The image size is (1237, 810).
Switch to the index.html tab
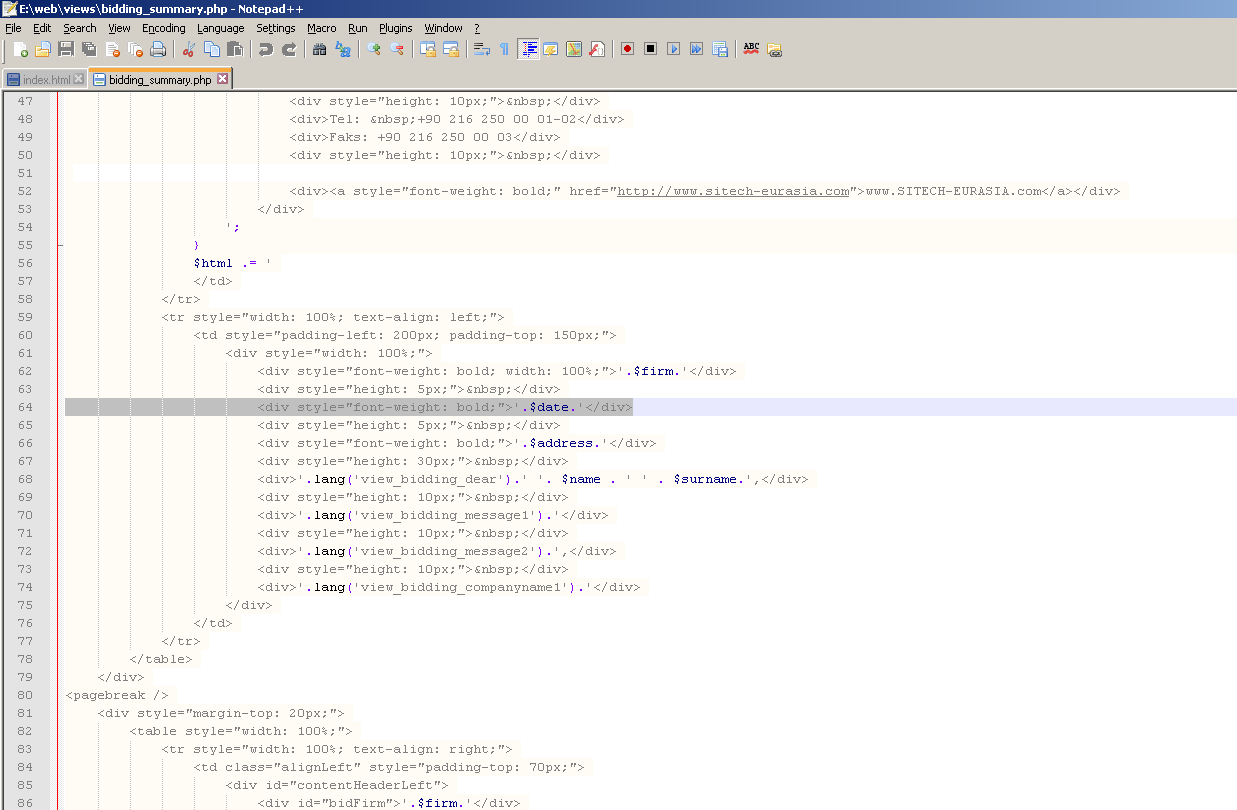click(x=46, y=79)
